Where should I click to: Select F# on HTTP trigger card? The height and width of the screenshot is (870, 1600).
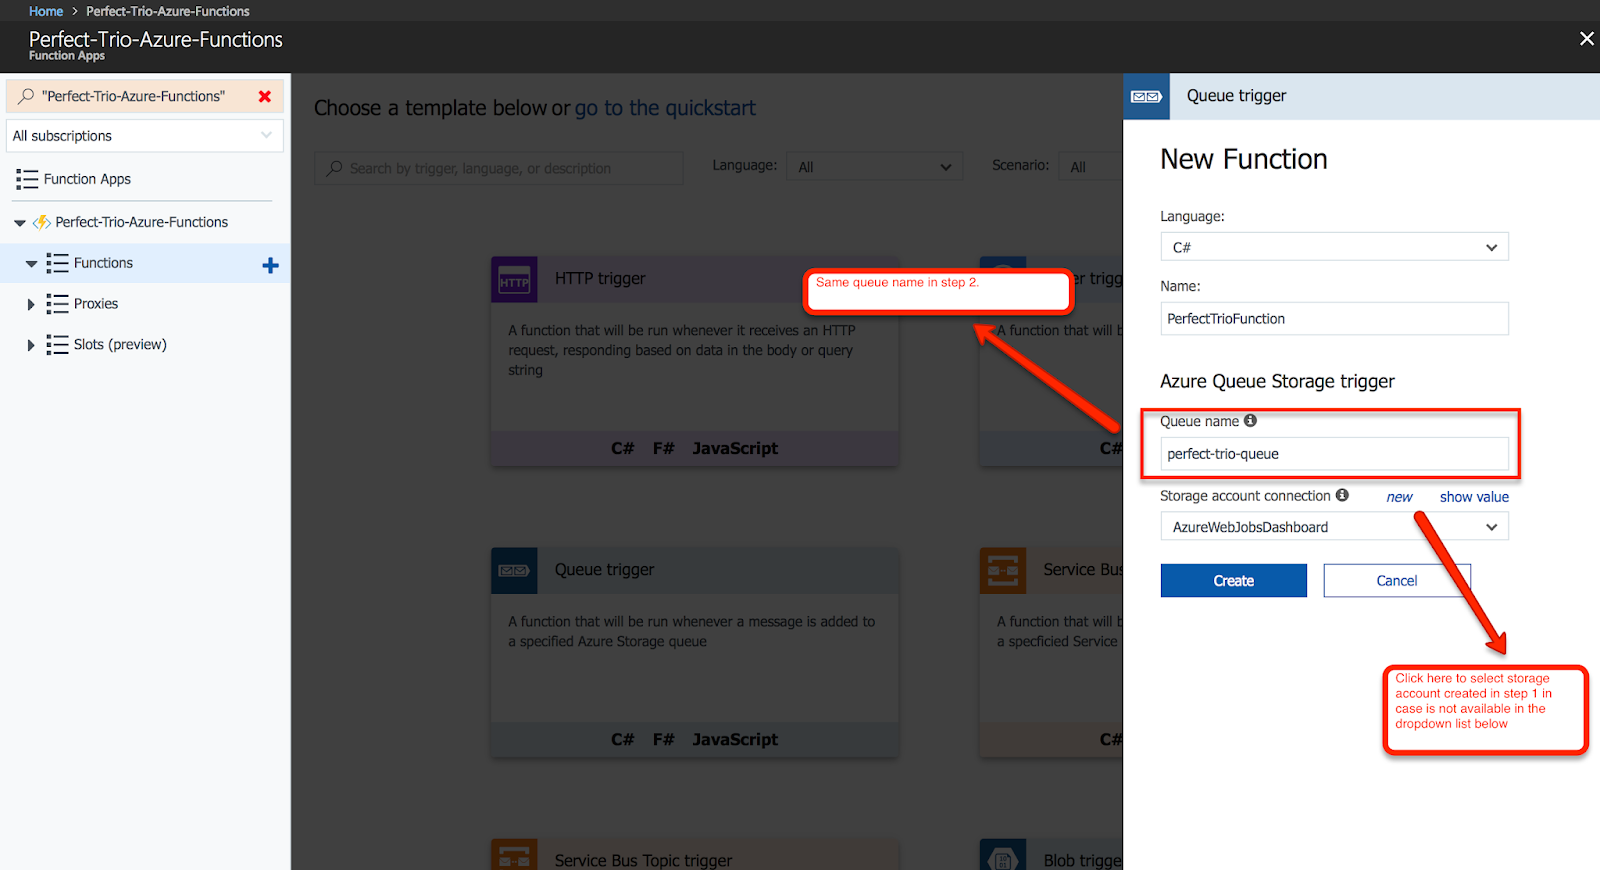(664, 448)
